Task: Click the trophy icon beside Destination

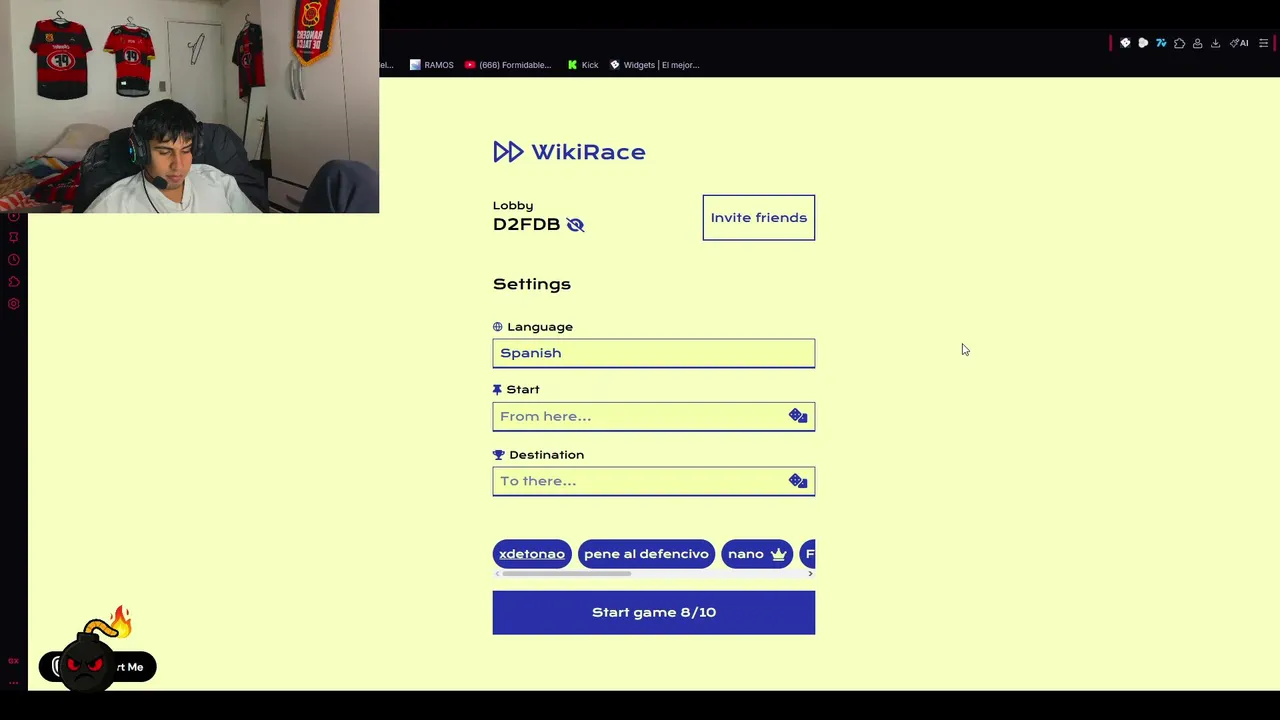Action: point(498,455)
